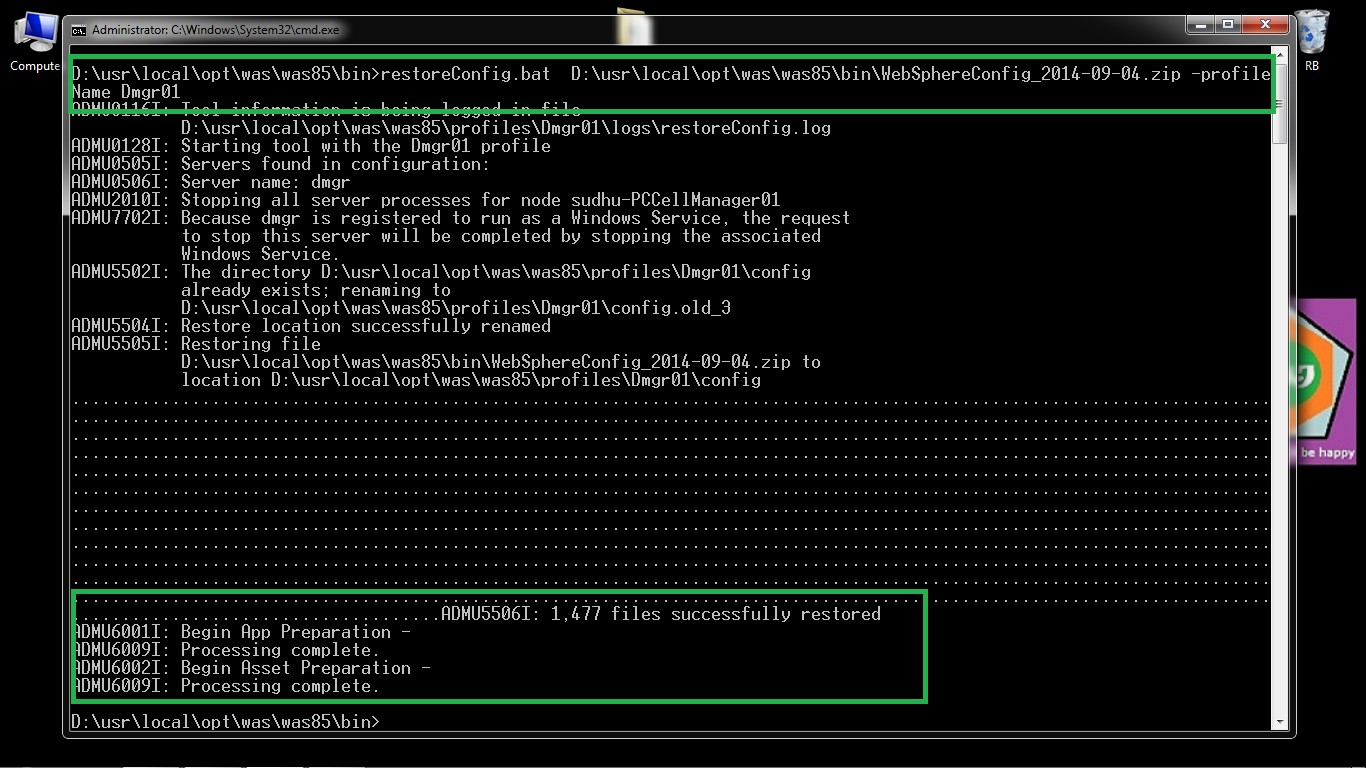The image size is (1366, 768).
Task: Click the ADMU5502I directory exists line
Action: click(x=441, y=272)
